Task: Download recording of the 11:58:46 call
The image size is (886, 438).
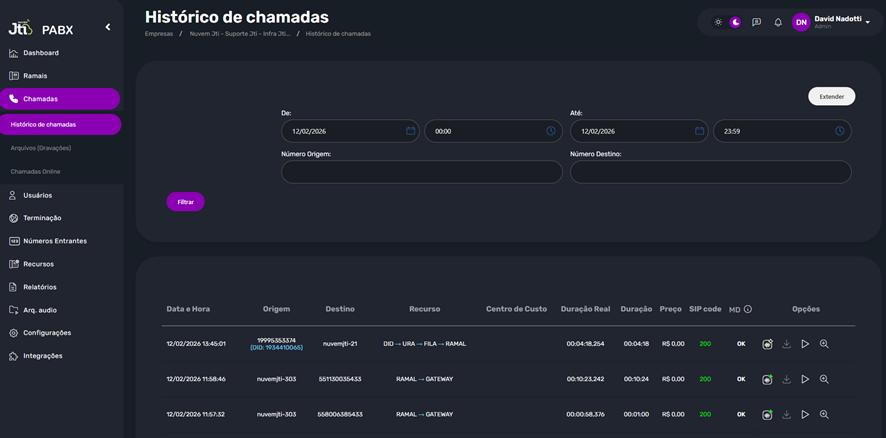Action: tap(786, 379)
